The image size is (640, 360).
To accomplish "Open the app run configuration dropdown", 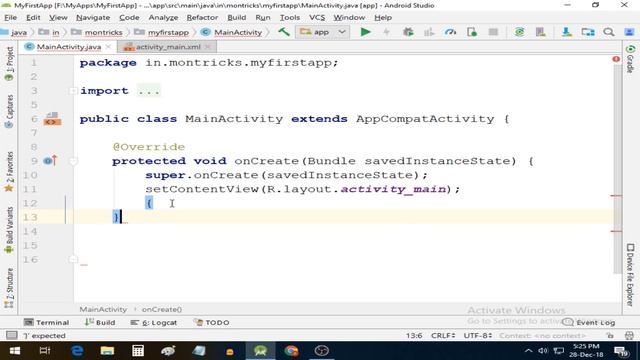I will tap(322, 32).
